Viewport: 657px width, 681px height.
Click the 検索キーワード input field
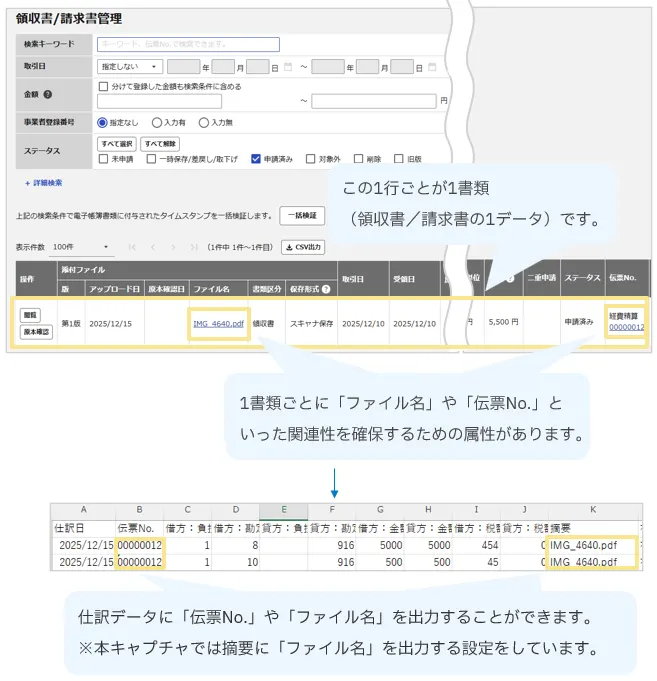(188, 45)
